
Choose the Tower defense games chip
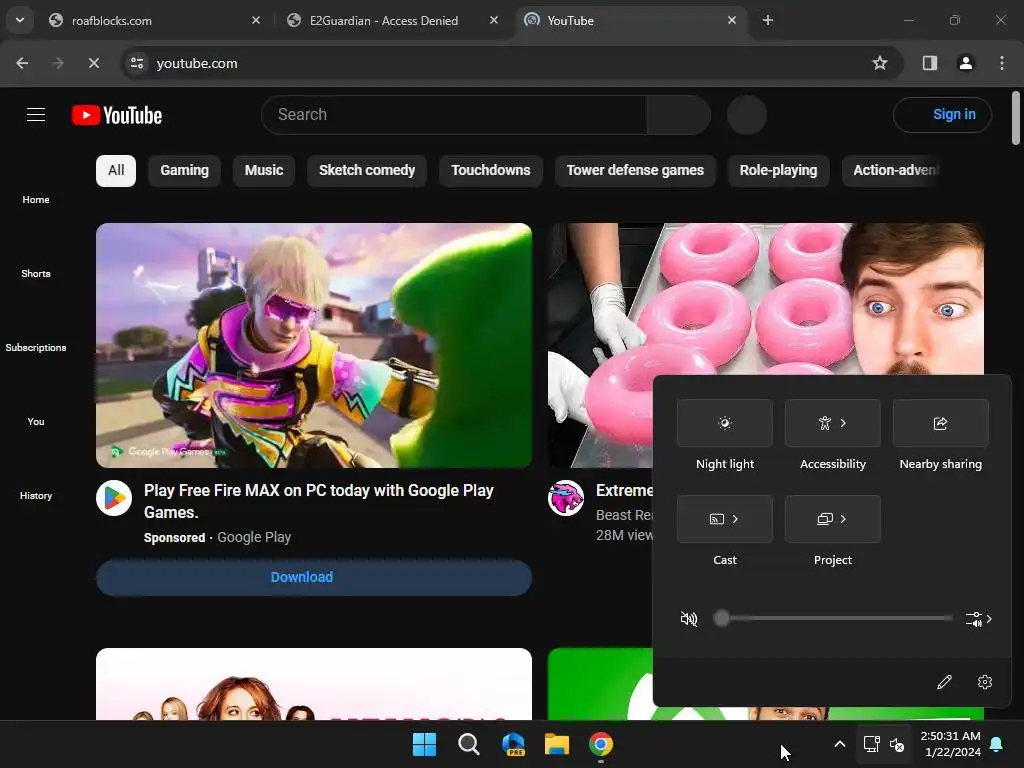click(x=635, y=170)
